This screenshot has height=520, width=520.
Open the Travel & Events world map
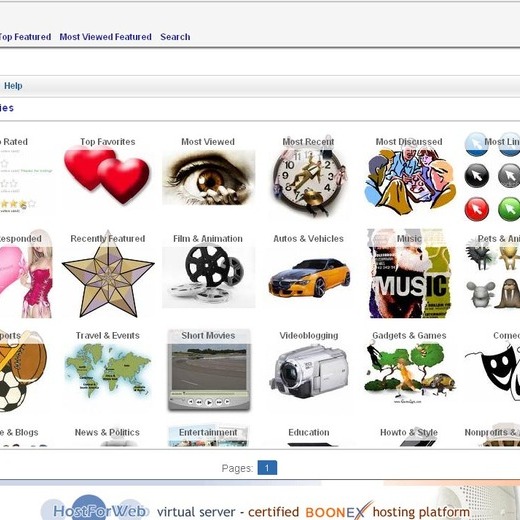pyautogui.click(x=108, y=371)
